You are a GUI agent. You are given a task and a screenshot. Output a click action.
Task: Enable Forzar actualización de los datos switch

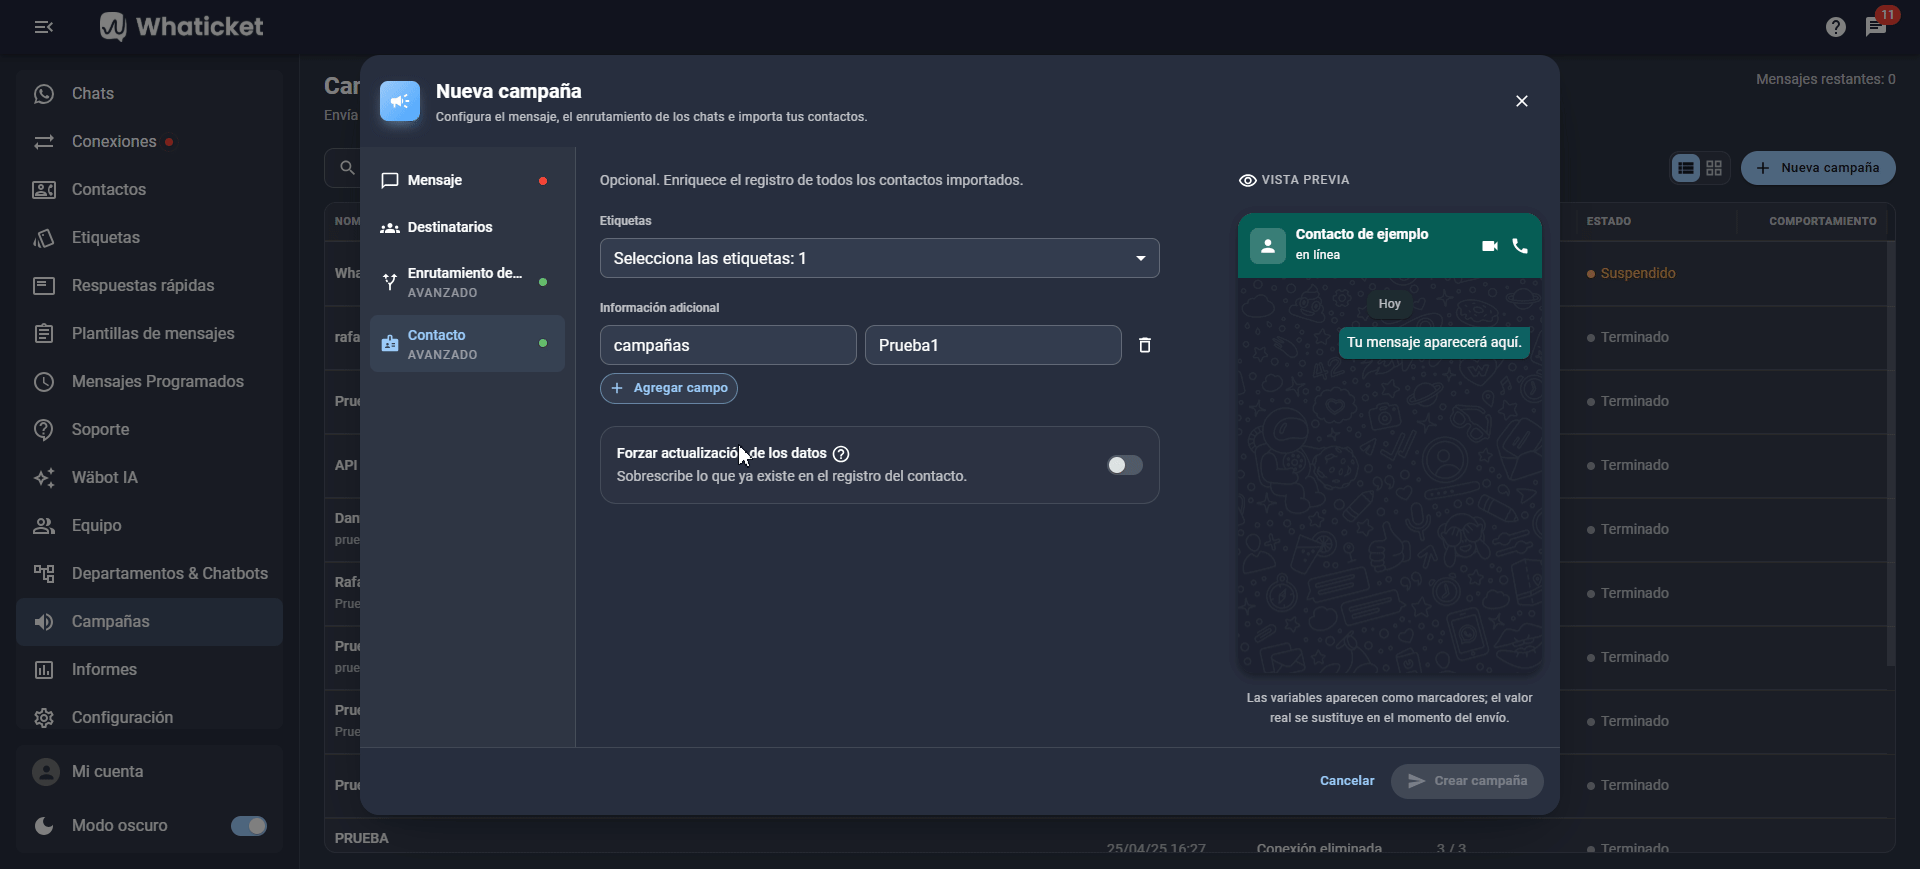[x=1124, y=465]
